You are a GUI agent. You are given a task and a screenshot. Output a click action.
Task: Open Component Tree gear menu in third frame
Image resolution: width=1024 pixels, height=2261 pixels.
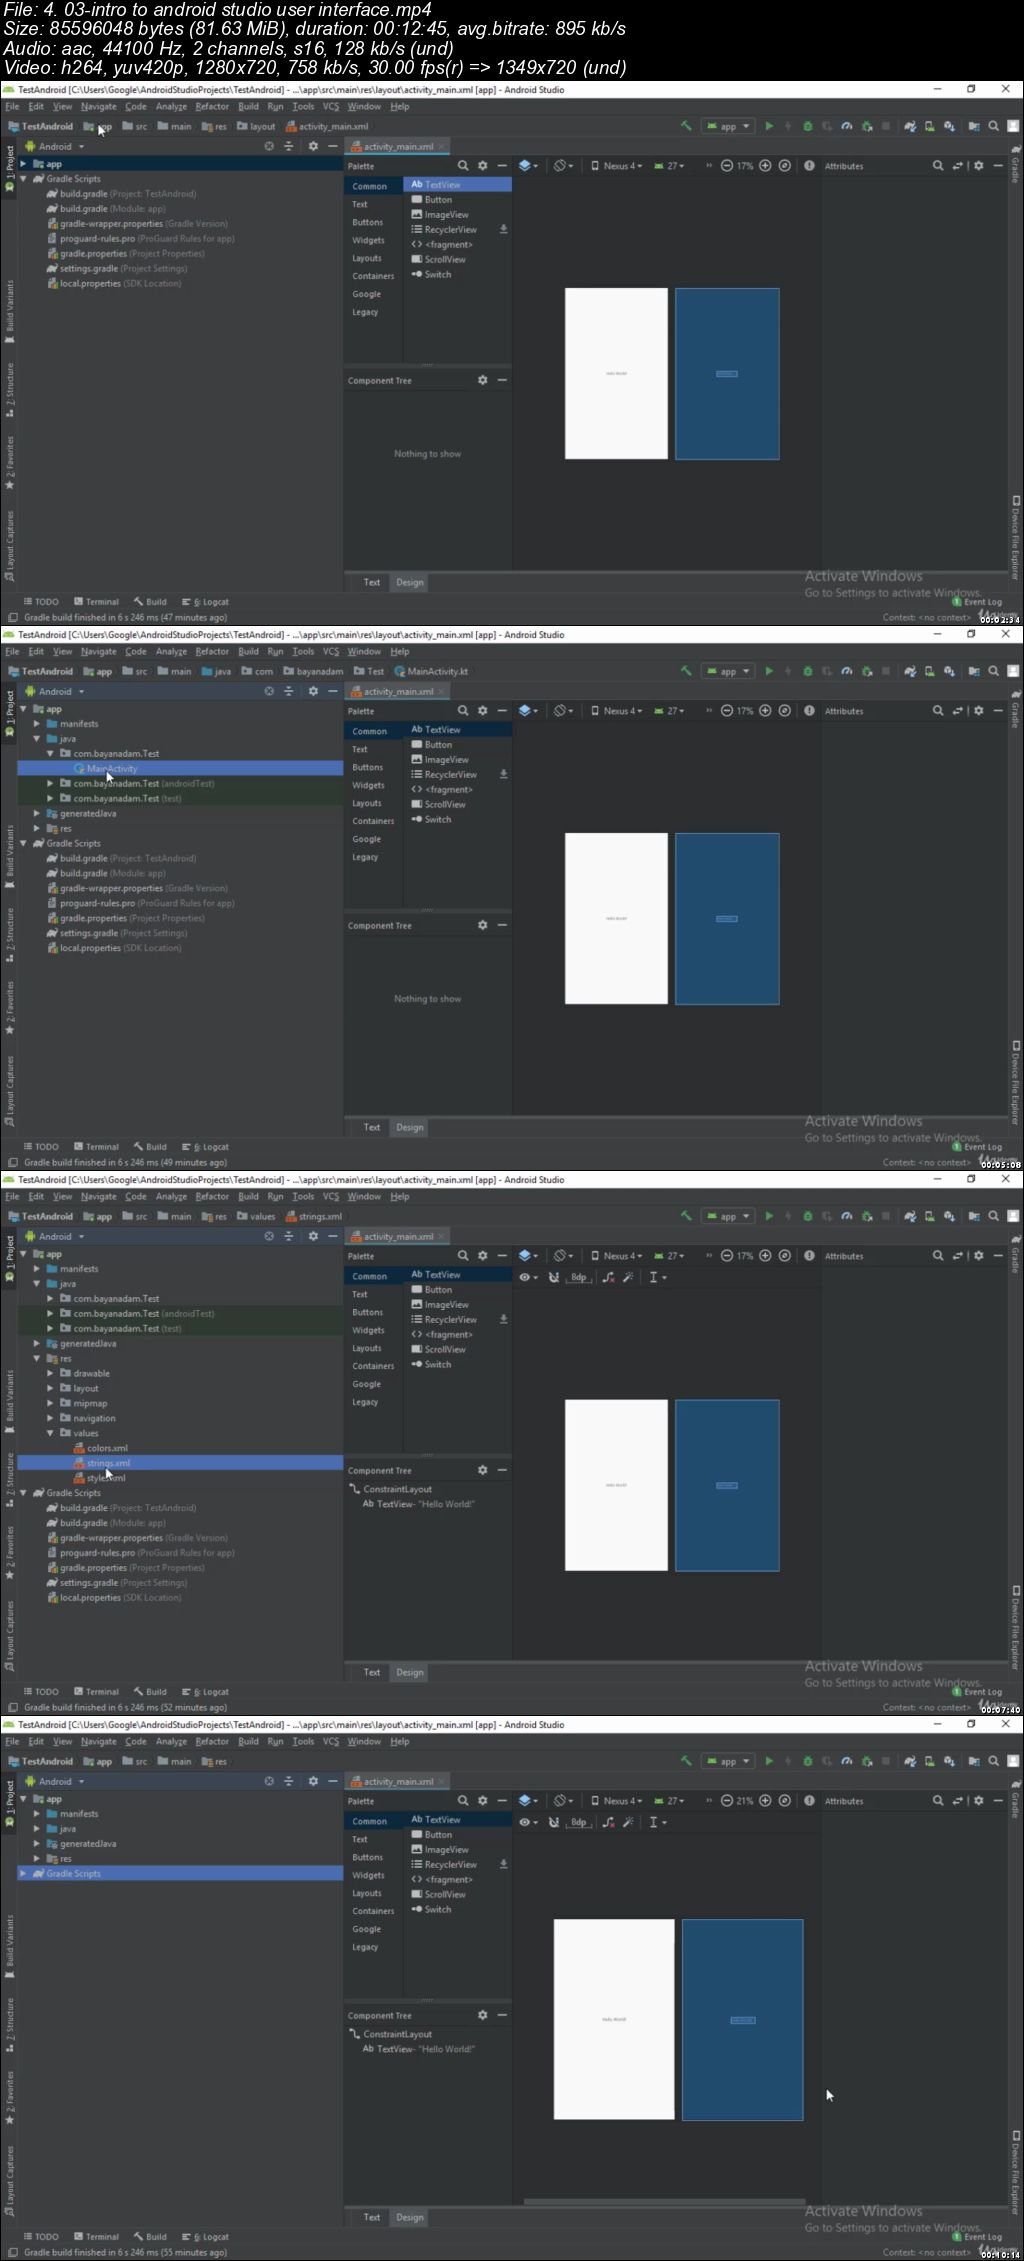click(x=482, y=1470)
